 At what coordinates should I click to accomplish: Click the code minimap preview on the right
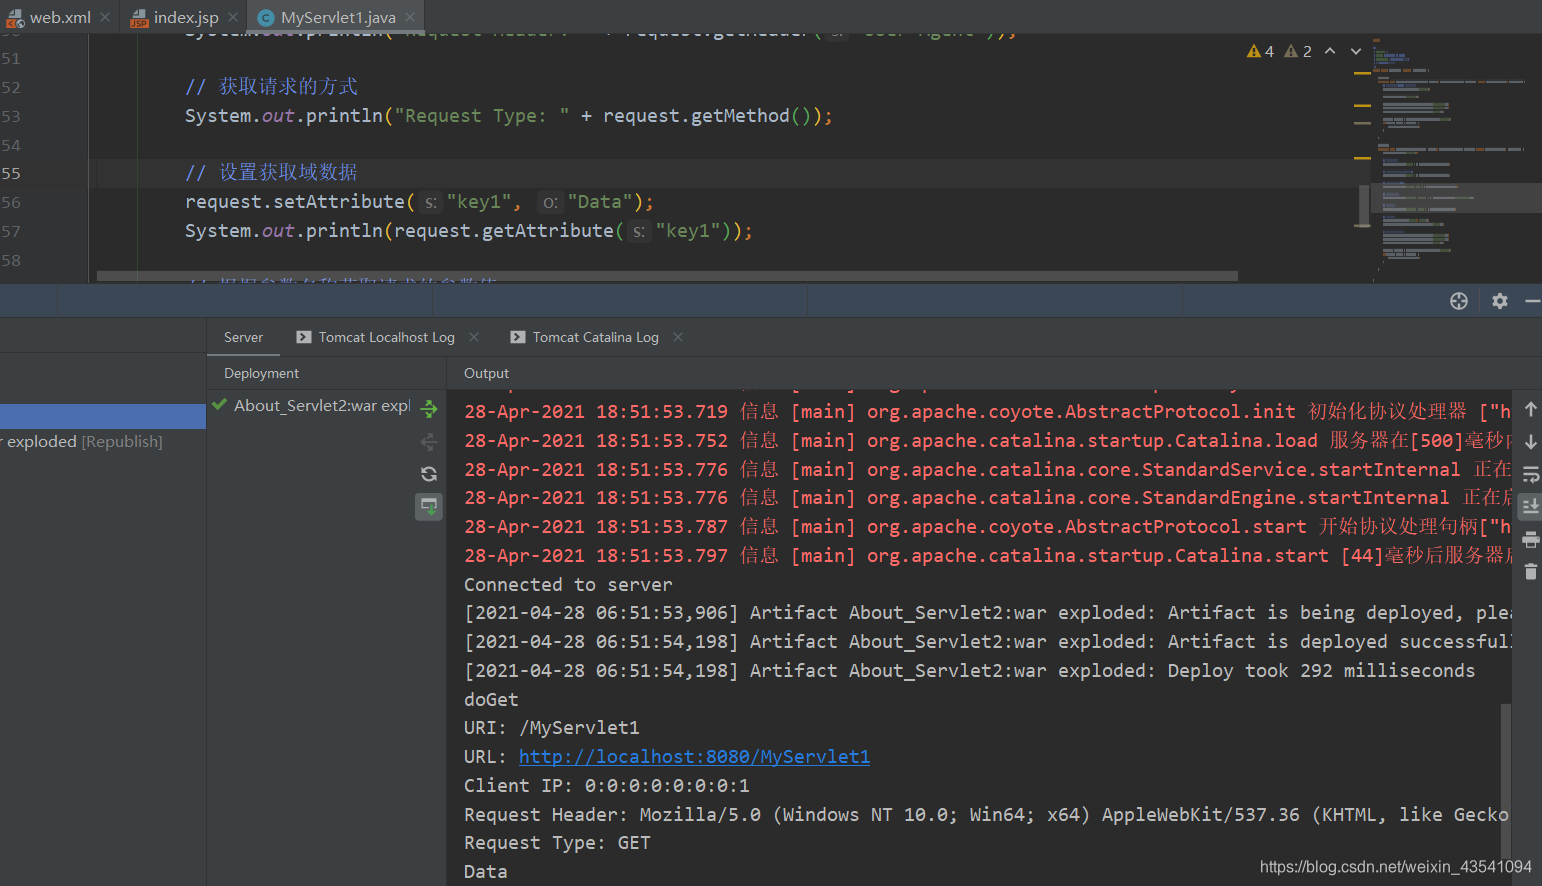(1455, 160)
